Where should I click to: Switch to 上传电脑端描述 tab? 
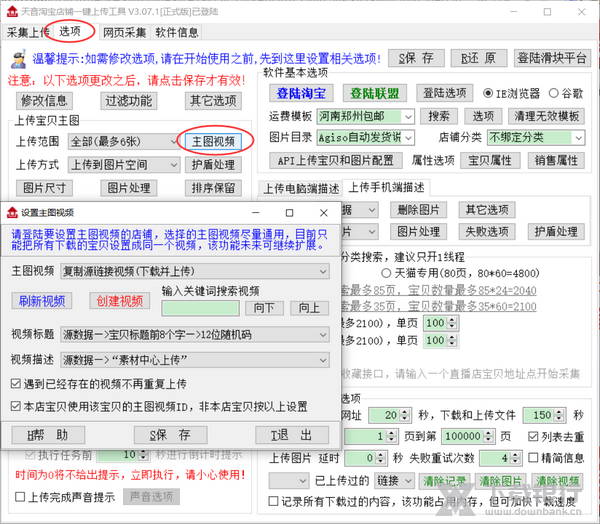pyautogui.click(x=301, y=188)
